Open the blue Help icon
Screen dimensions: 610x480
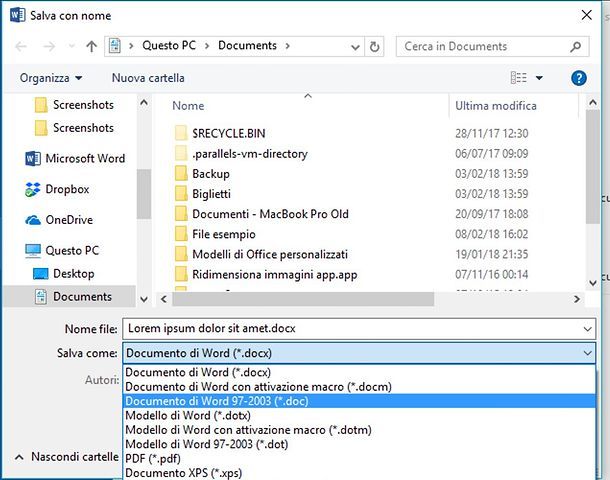coord(578,78)
